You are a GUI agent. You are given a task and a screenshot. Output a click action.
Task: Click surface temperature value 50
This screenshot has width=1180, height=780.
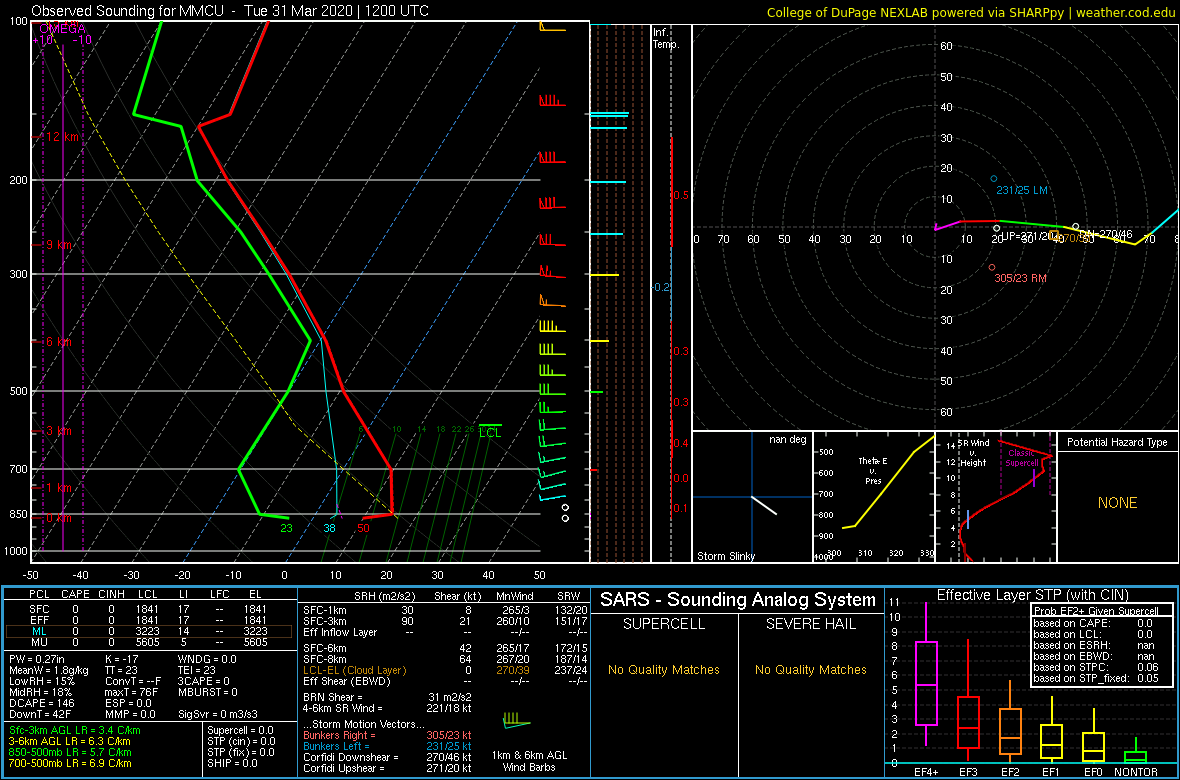363,528
